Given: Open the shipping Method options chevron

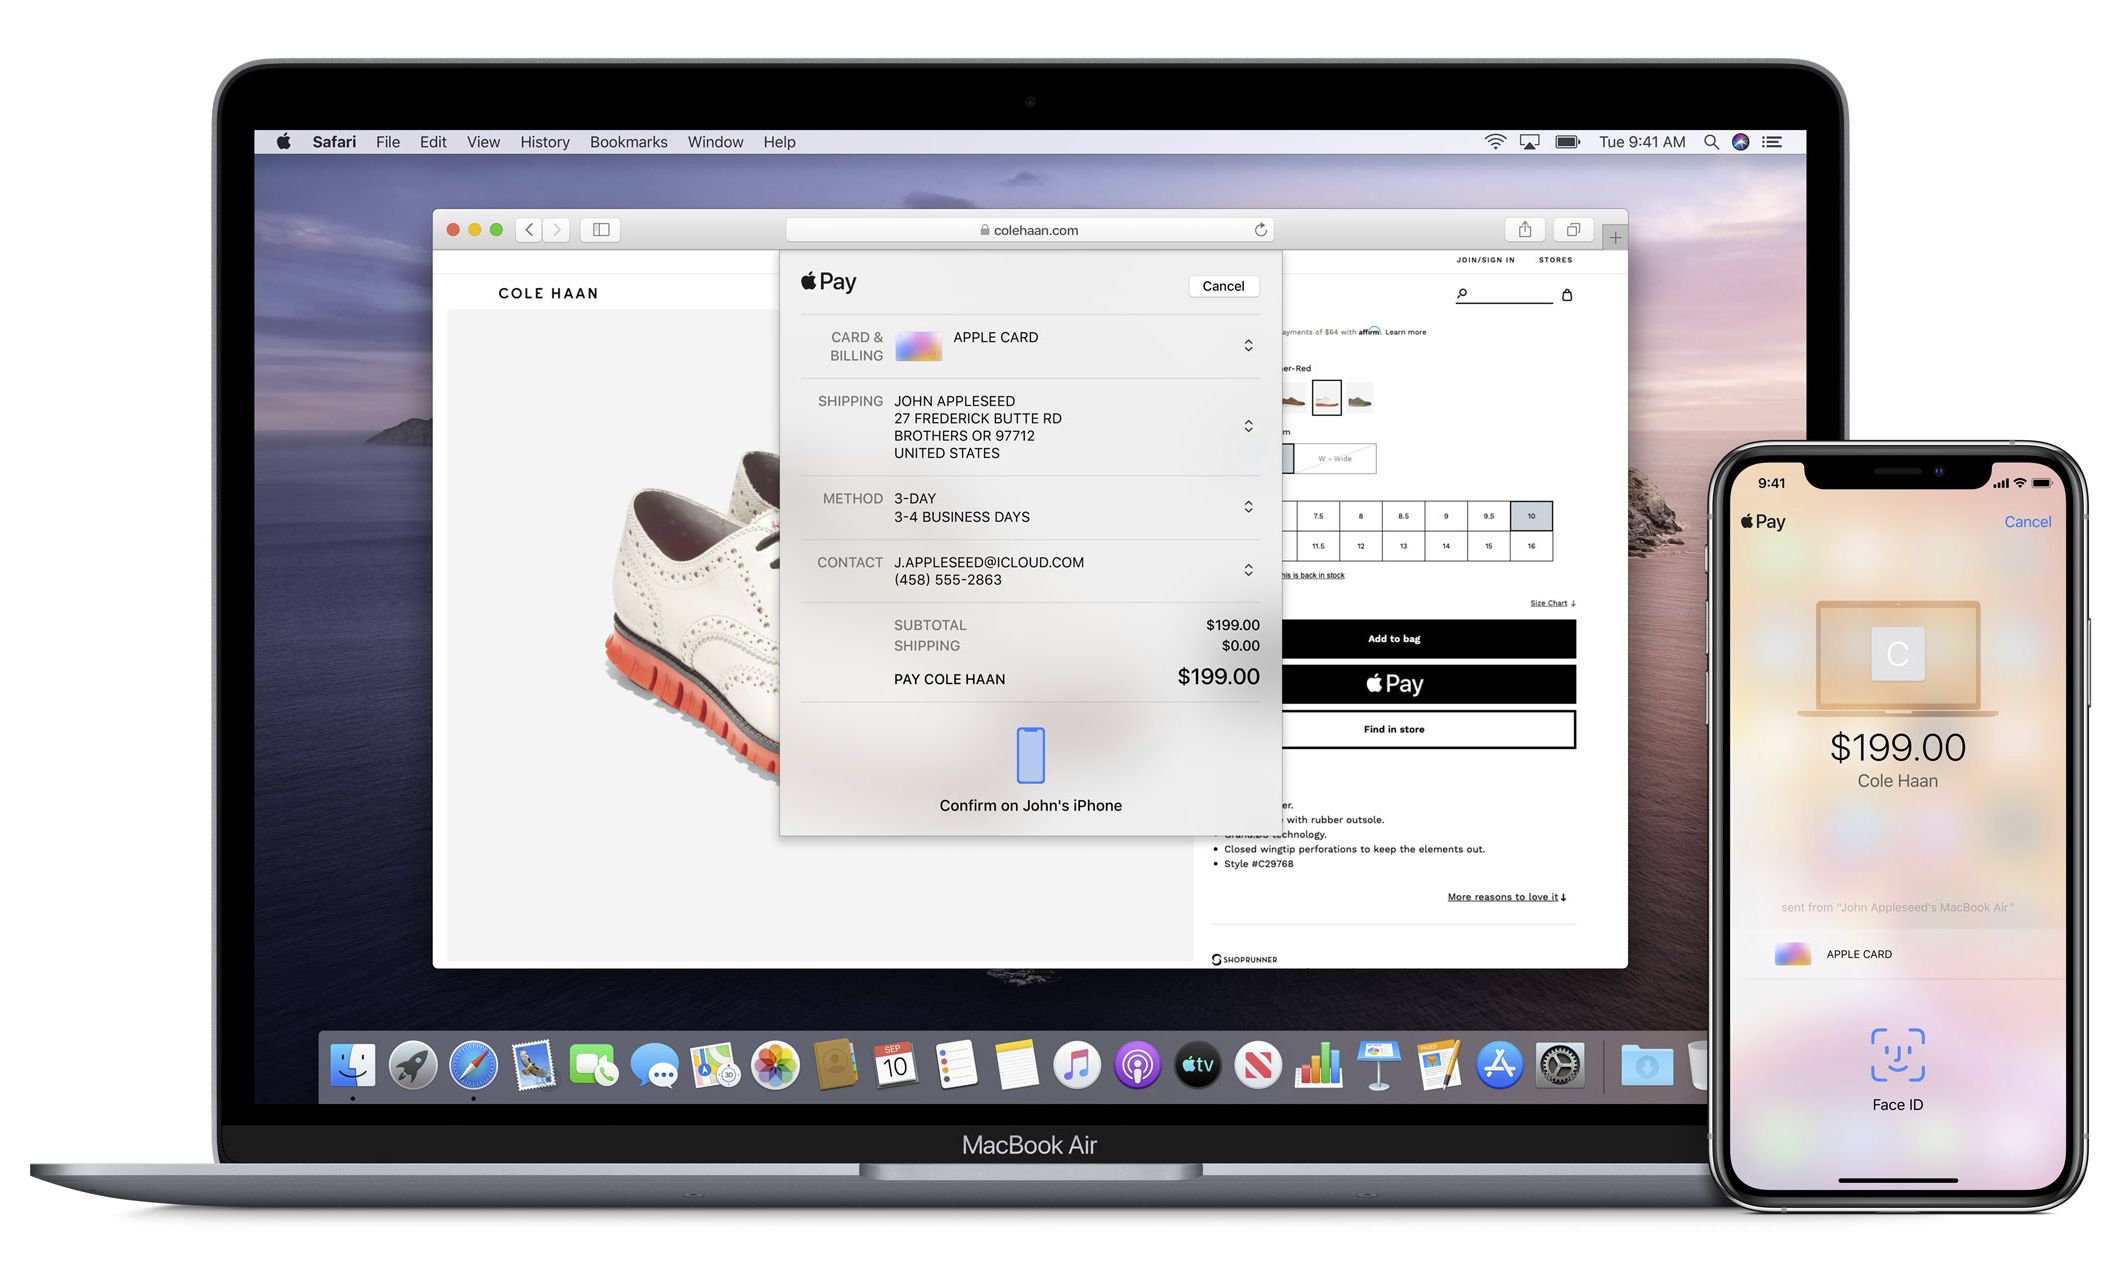Looking at the screenshot, I should 1248,507.
